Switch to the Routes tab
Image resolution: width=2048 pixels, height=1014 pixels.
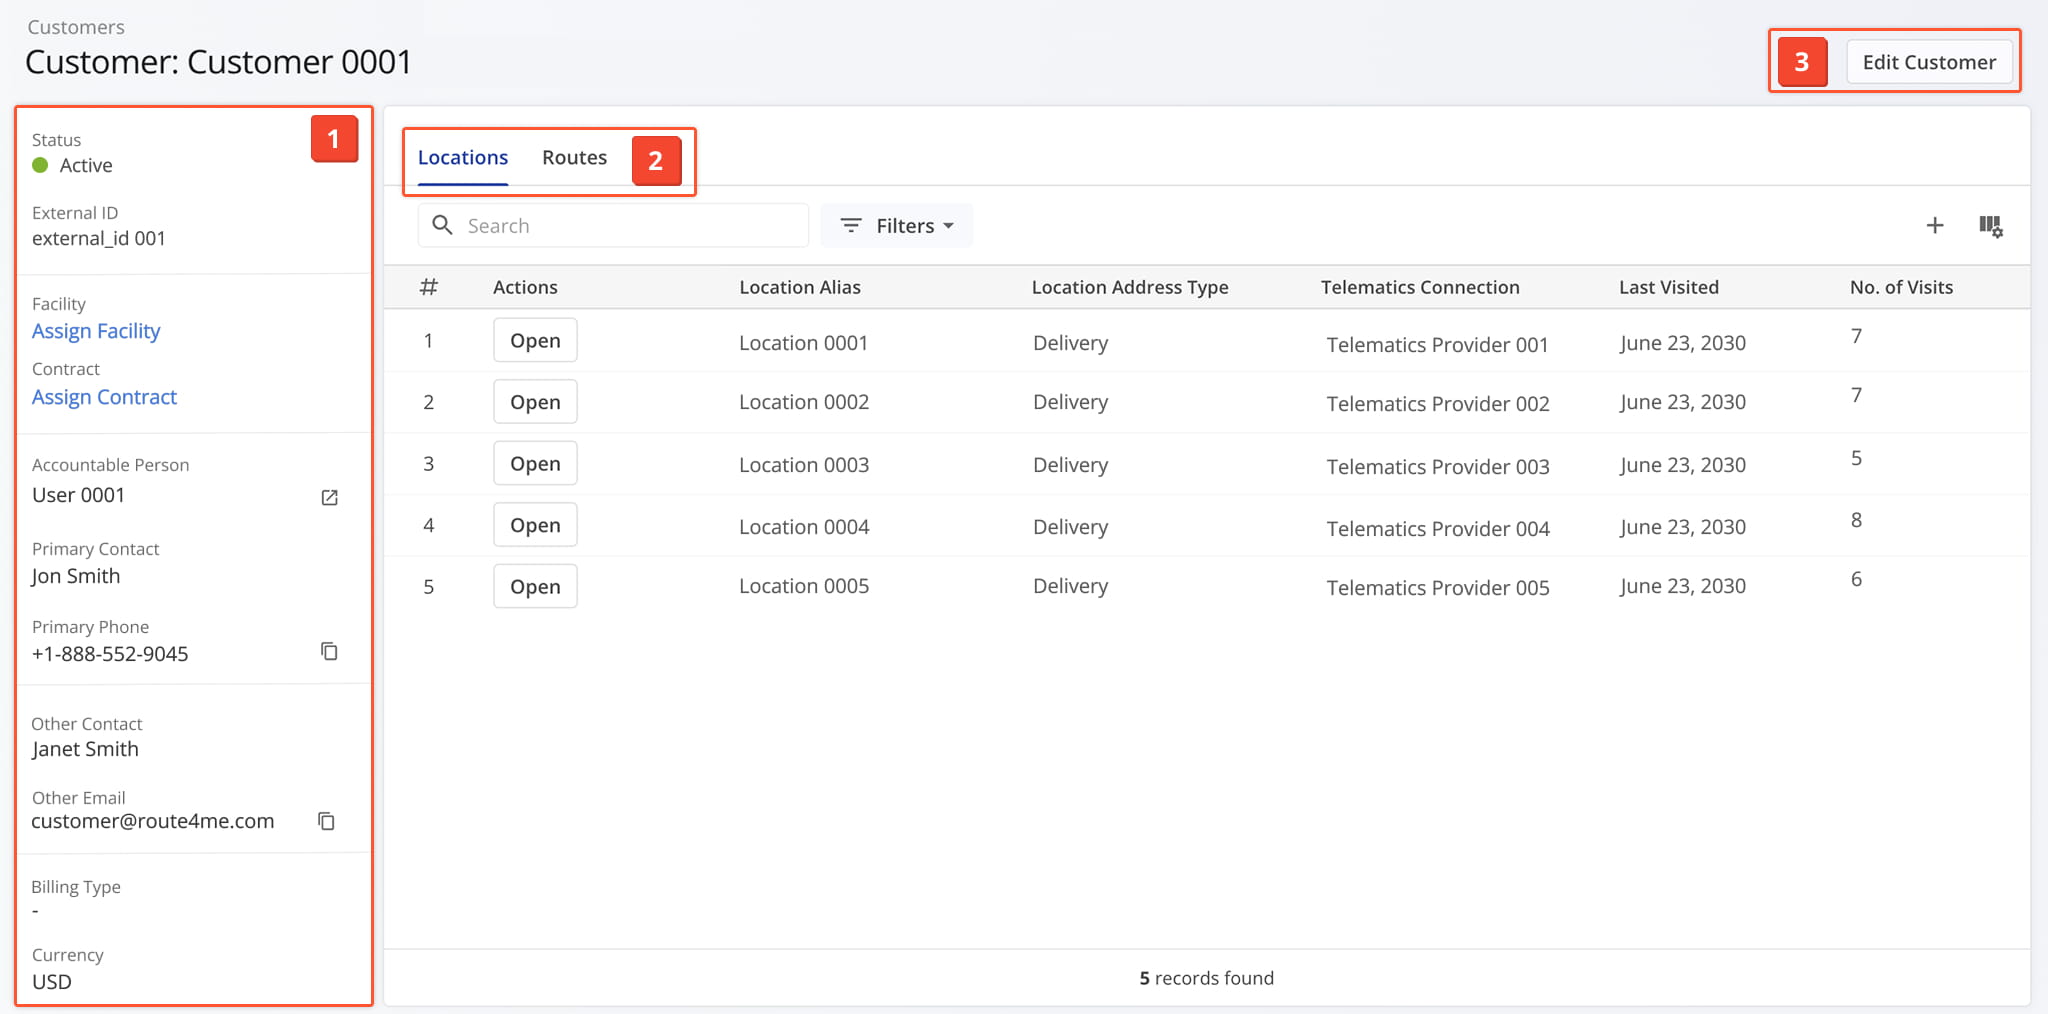tap(574, 158)
